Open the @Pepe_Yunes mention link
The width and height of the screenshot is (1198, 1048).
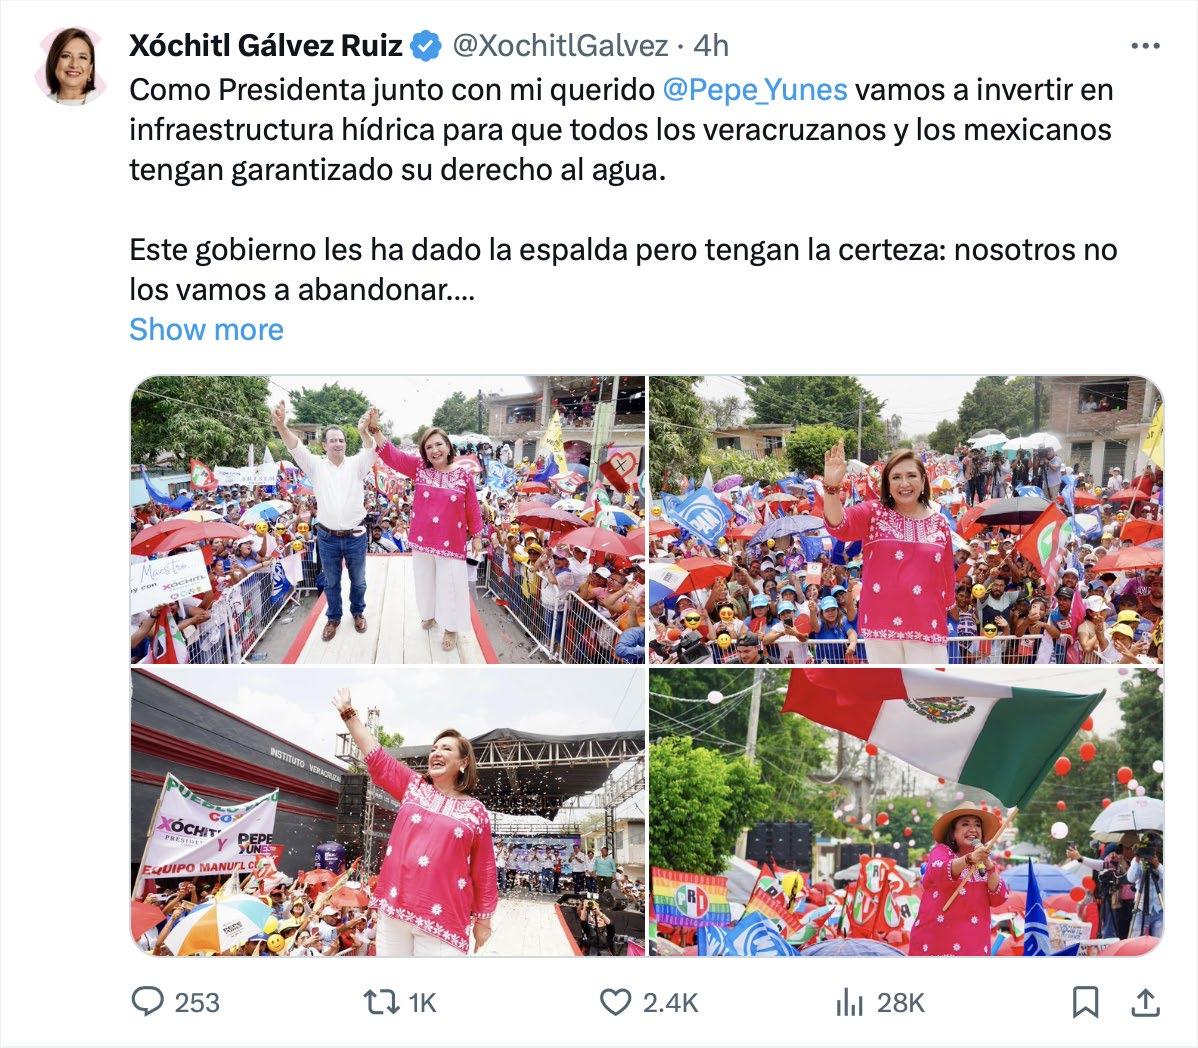pyautogui.click(x=755, y=89)
